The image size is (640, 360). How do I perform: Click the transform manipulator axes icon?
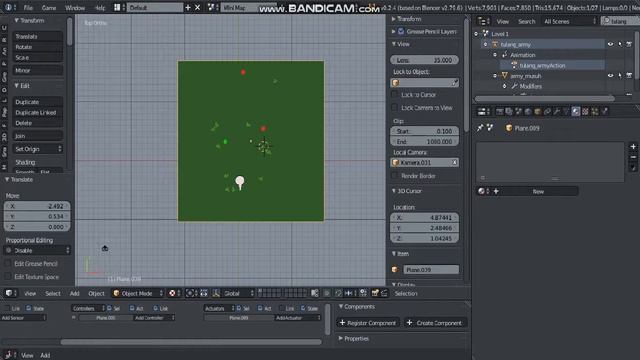click(216, 293)
